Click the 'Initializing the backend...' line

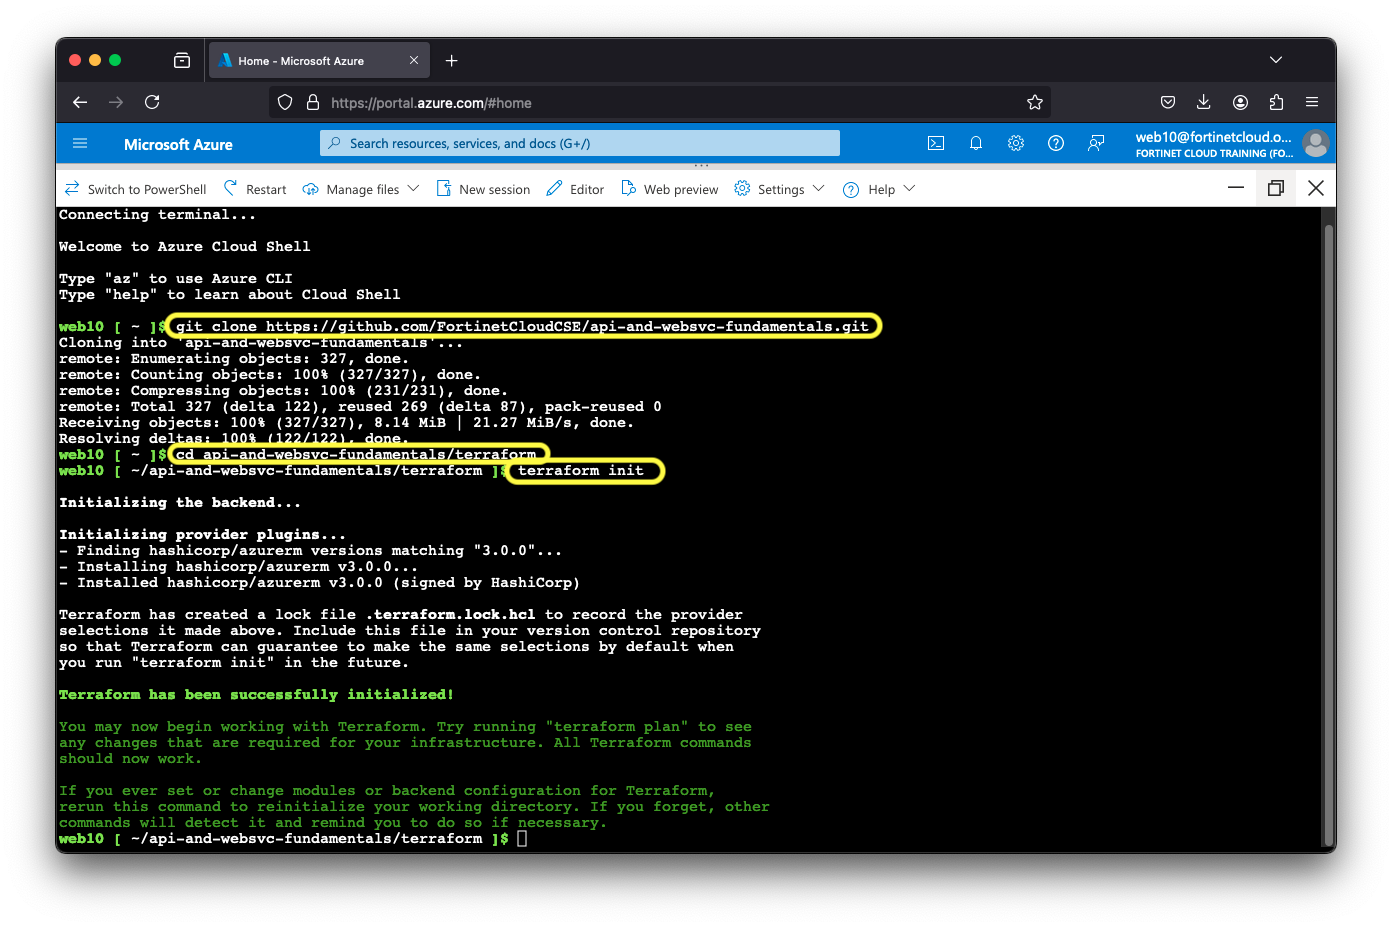pos(180,502)
